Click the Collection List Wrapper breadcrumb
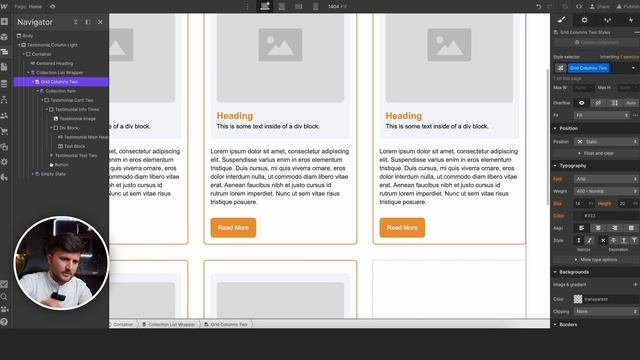640x360 pixels. click(171, 324)
